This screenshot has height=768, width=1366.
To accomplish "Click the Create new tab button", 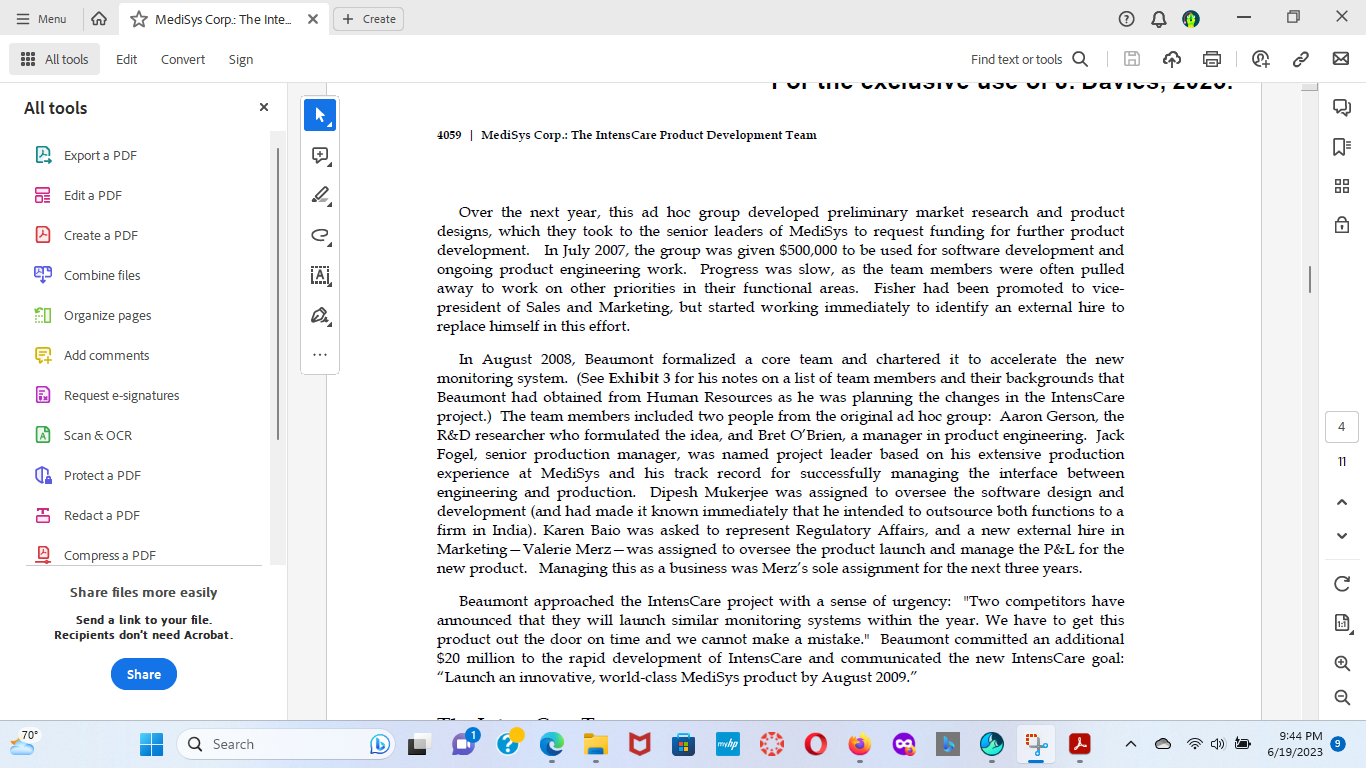I will pyautogui.click(x=369, y=19).
